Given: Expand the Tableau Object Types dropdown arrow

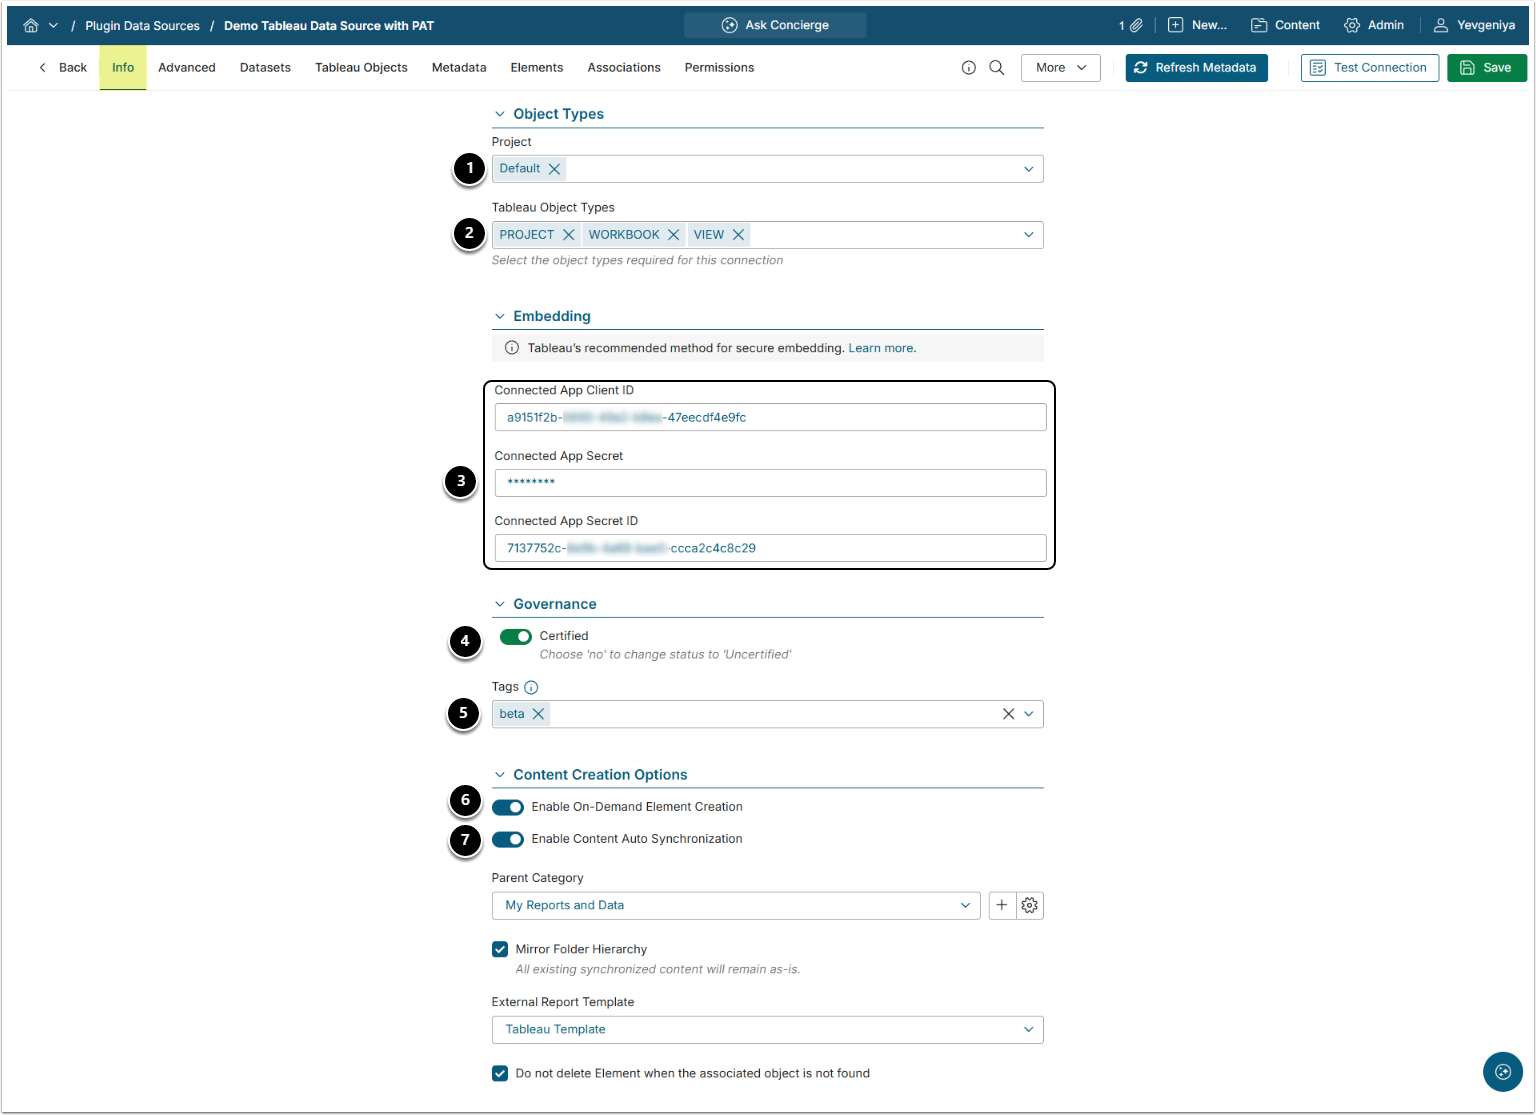Looking at the screenshot, I should click(1028, 235).
